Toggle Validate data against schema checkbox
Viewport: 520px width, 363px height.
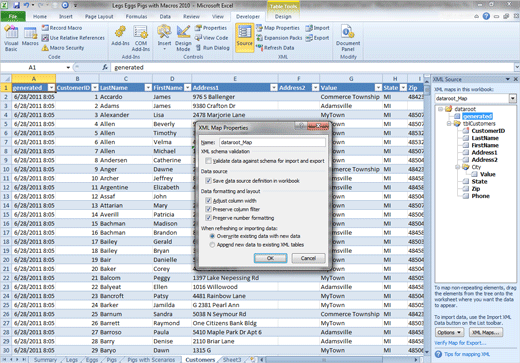208,161
